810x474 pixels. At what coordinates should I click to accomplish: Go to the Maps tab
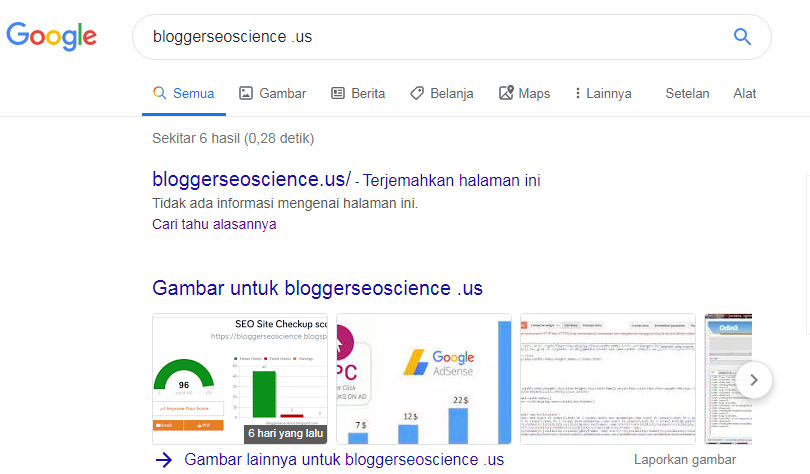[524, 93]
